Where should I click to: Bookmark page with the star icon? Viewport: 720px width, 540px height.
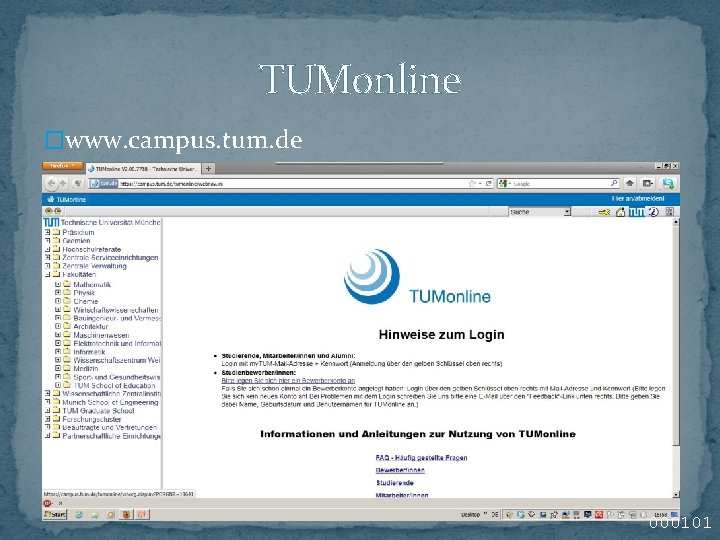pos(472,184)
